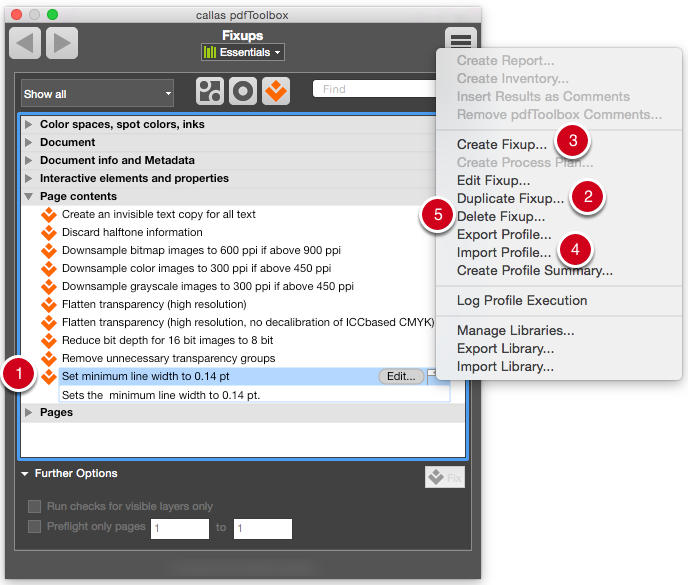The width and height of the screenshot is (688, 585).
Task: Switch to the Checks view icon
Action: pos(243,91)
